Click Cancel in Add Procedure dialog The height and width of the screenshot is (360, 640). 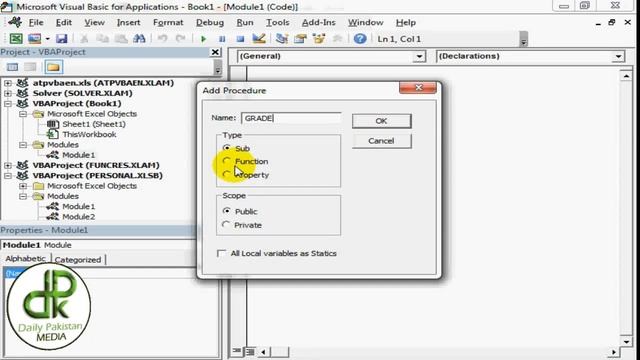coord(382,141)
